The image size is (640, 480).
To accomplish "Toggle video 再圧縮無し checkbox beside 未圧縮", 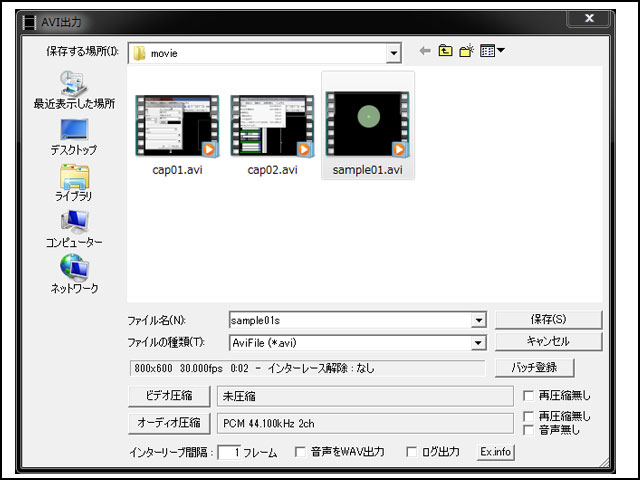I will (x=528, y=396).
